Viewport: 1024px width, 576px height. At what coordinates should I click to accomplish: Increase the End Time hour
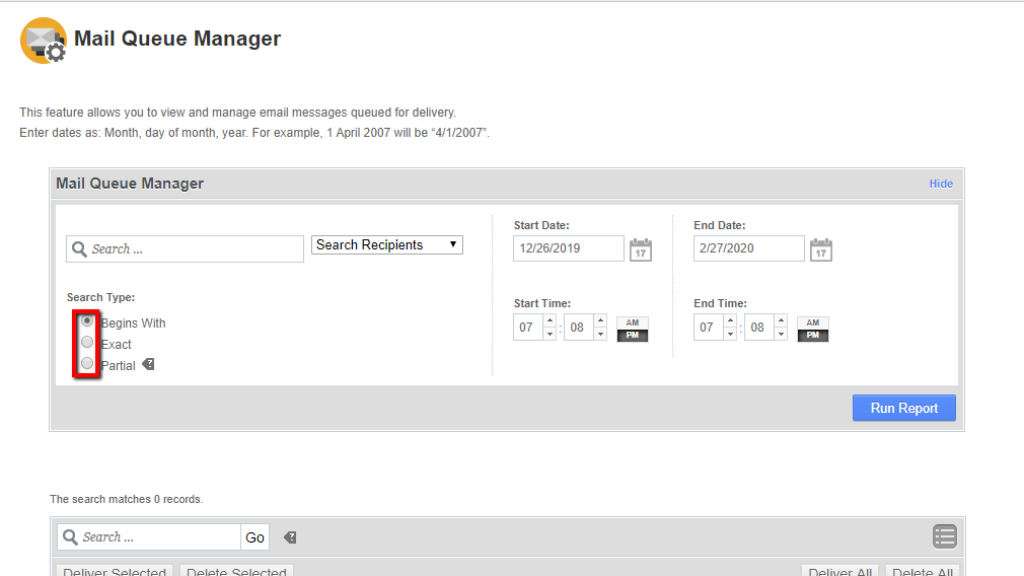tap(730, 321)
